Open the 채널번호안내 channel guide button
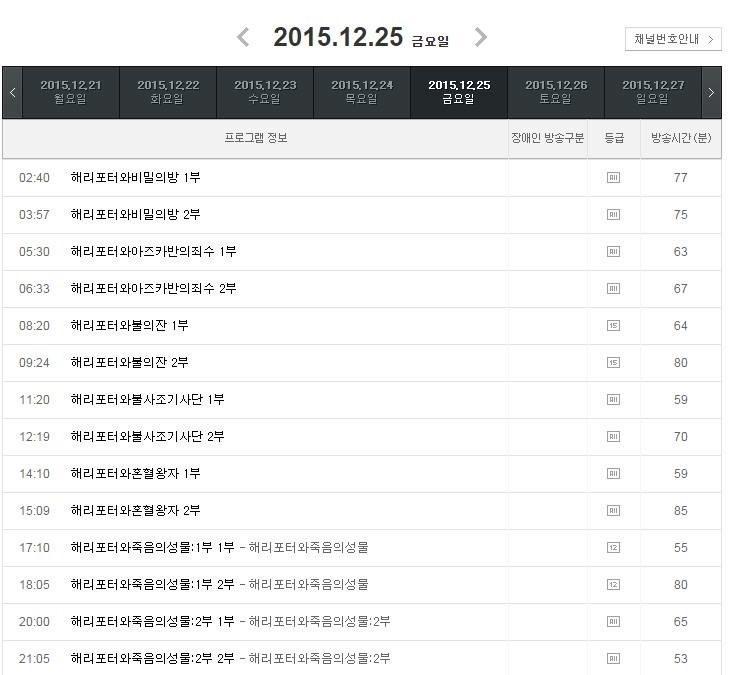738x675 pixels. pos(673,39)
